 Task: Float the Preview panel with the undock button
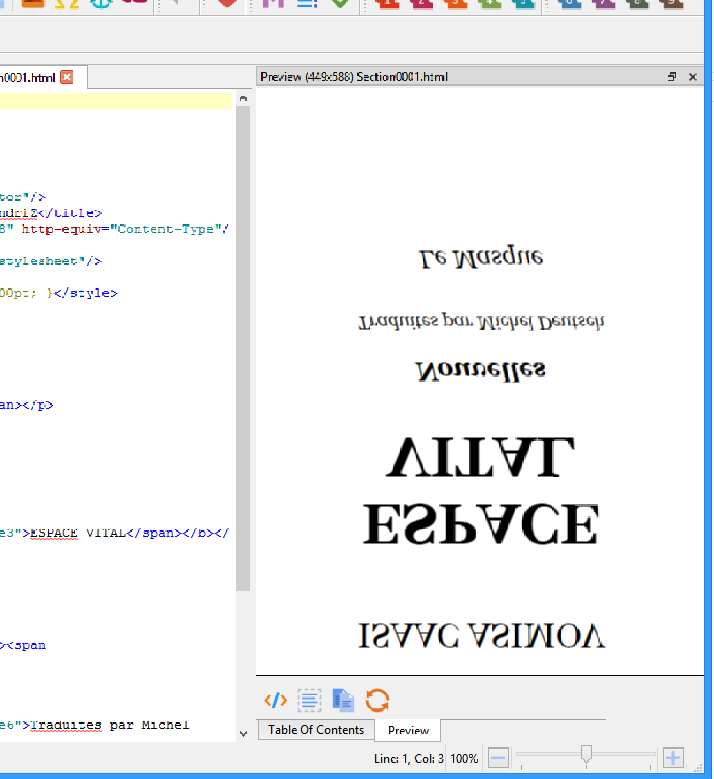point(672,77)
